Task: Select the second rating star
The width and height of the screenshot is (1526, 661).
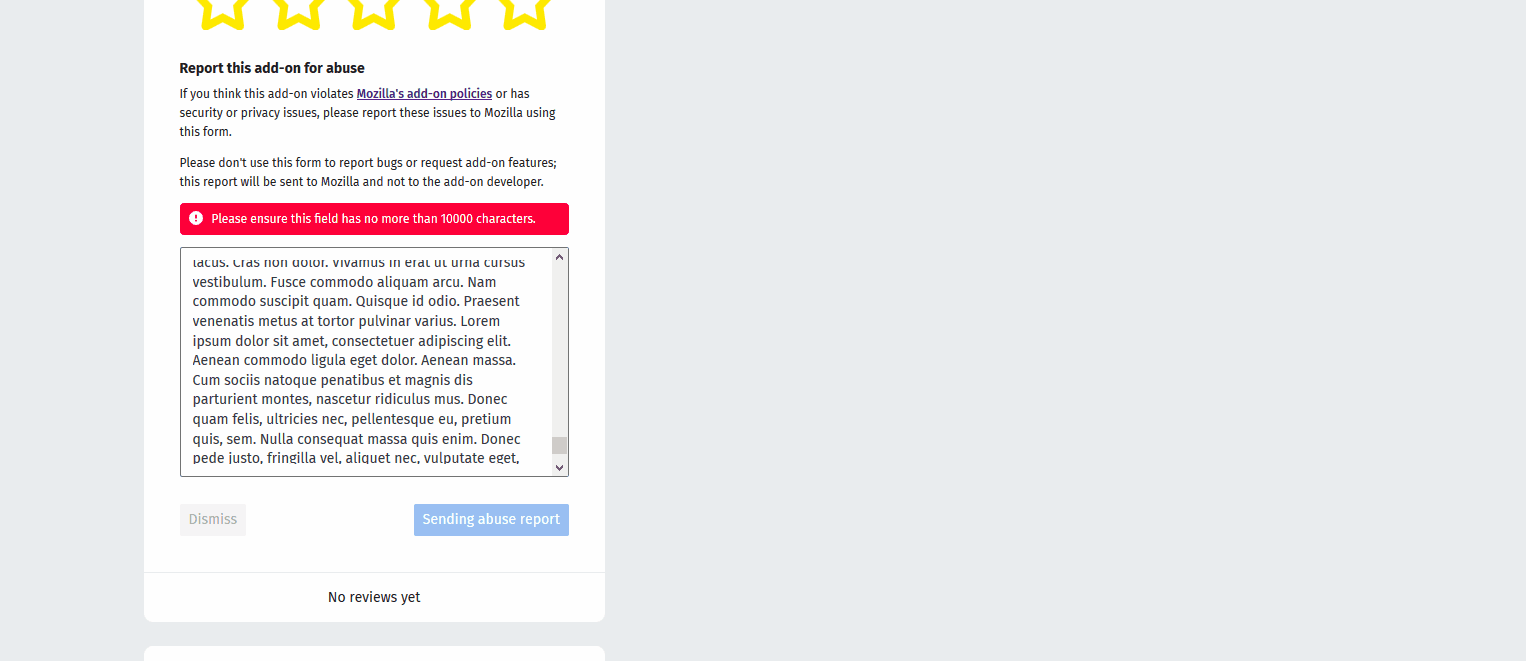Action: click(x=298, y=12)
